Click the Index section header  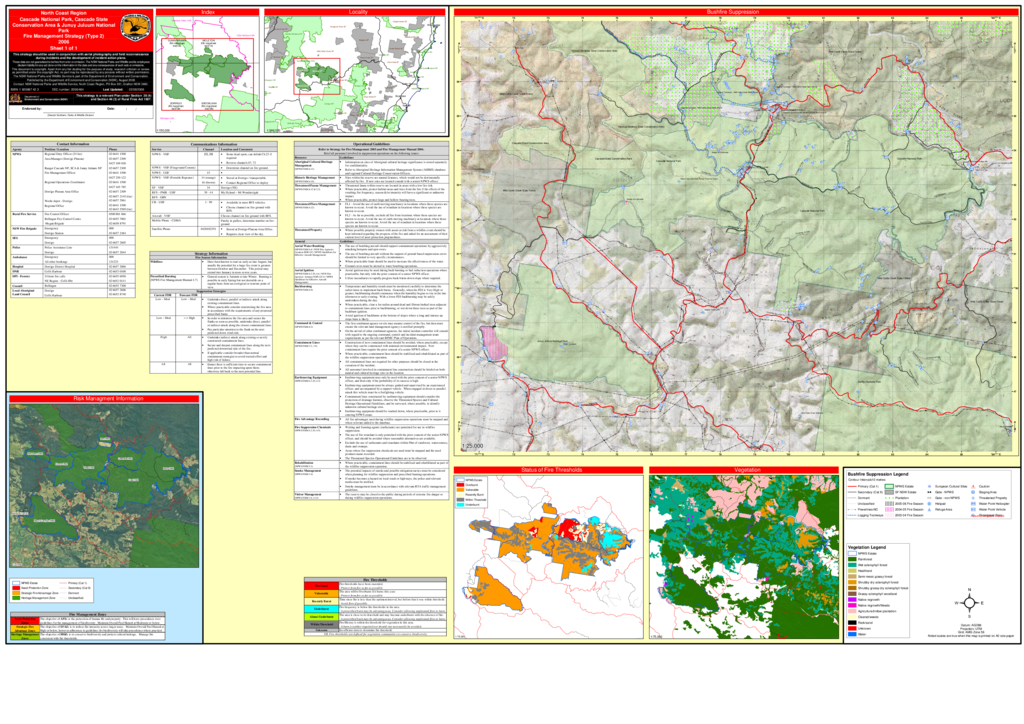pyautogui.click(x=208, y=12)
